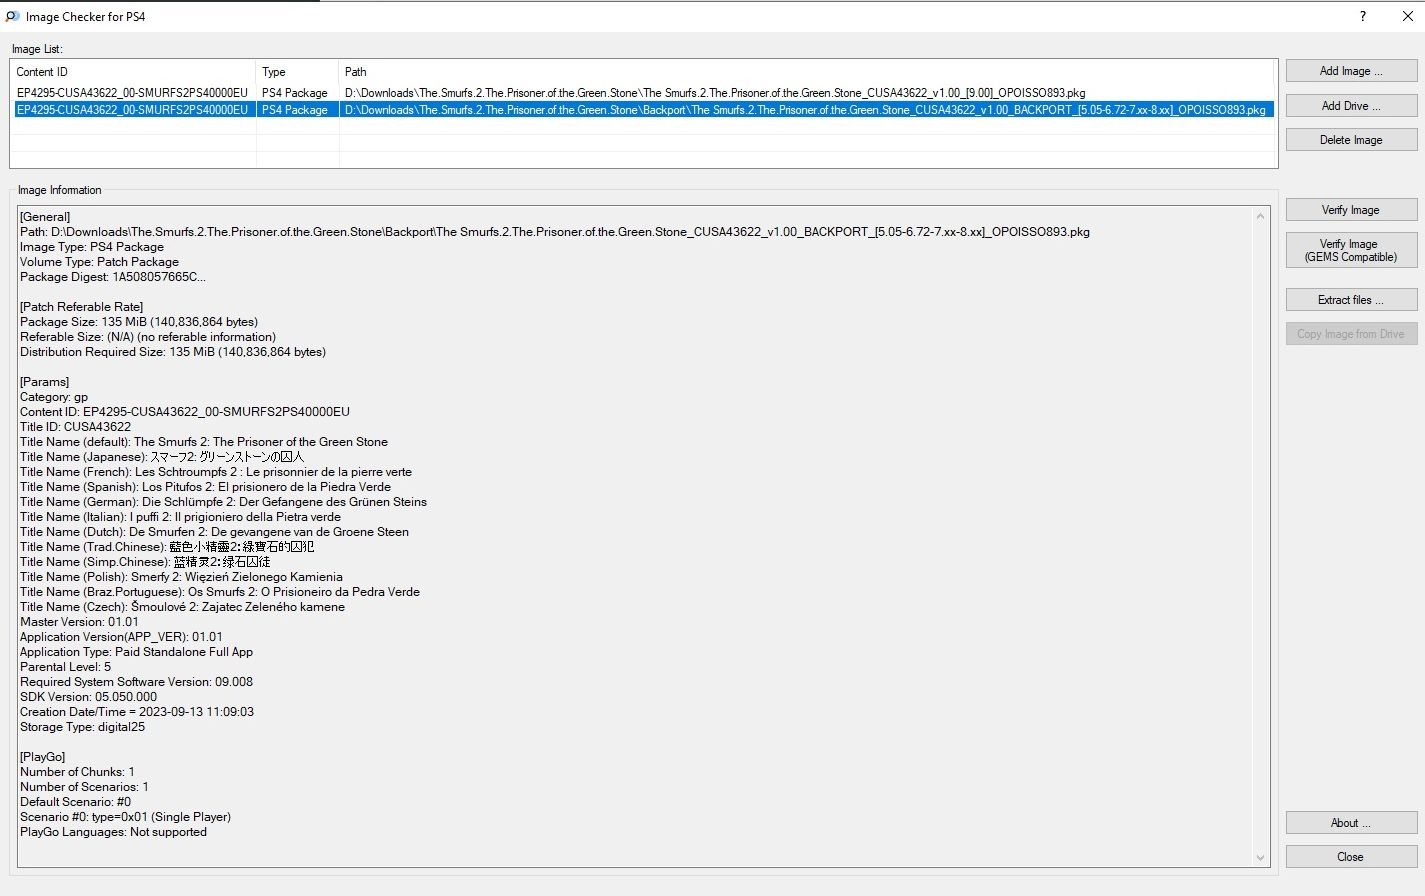Click the Image Checker app icon in title bar
Screen dimensions: 1425x896
12,16
